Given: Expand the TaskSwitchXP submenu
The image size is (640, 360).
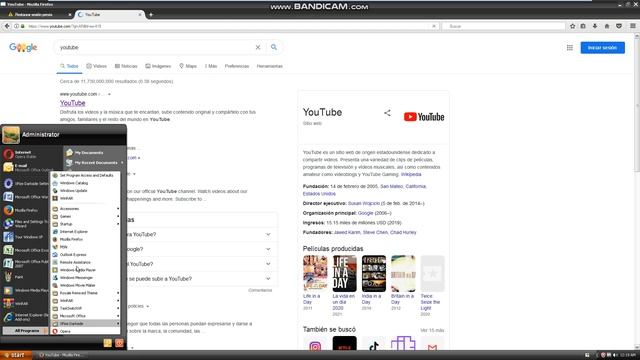Looking at the screenshot, I should pyautogui.click(x=85, y=308).
